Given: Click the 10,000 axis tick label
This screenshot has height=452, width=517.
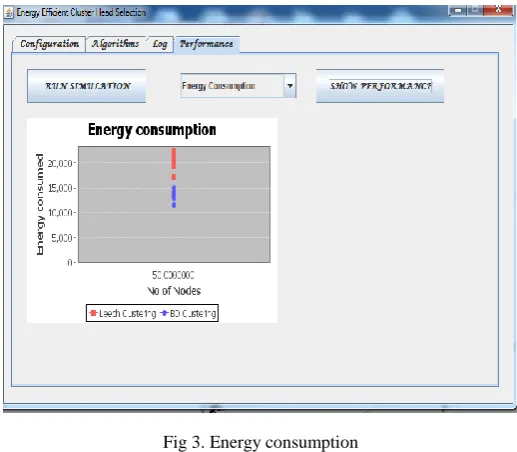Looking at the screenshot, I should [60, 213].
